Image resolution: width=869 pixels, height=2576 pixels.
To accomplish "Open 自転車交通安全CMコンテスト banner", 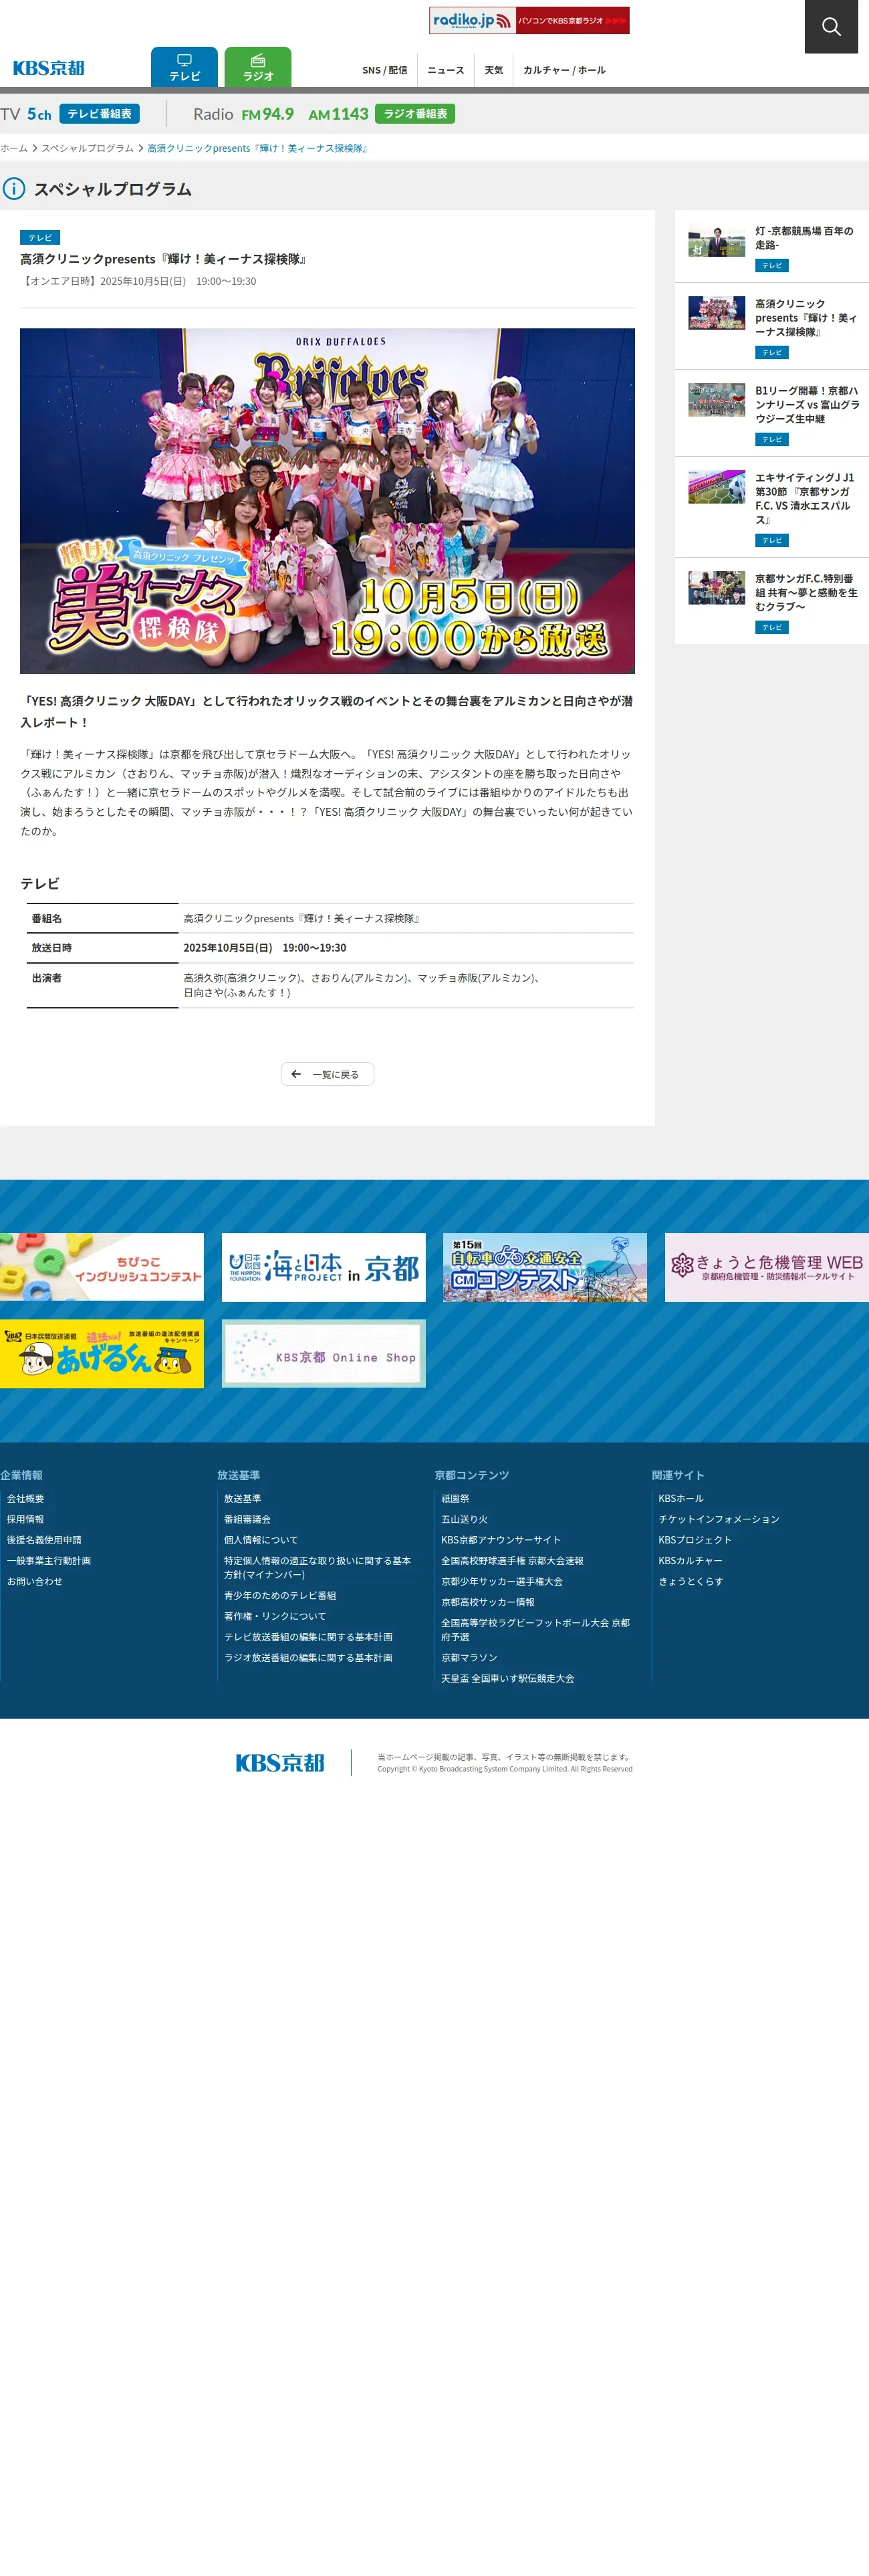I will [x=545, y=1267].
